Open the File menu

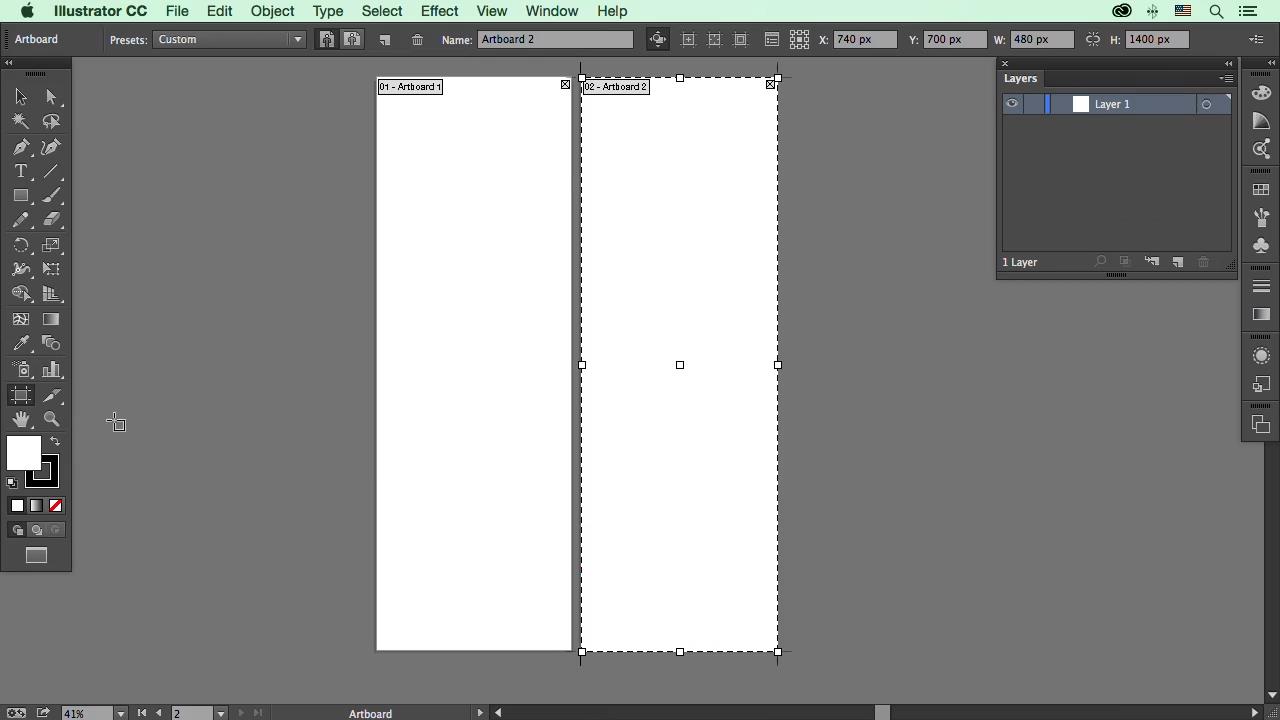(x=177, y=11)
